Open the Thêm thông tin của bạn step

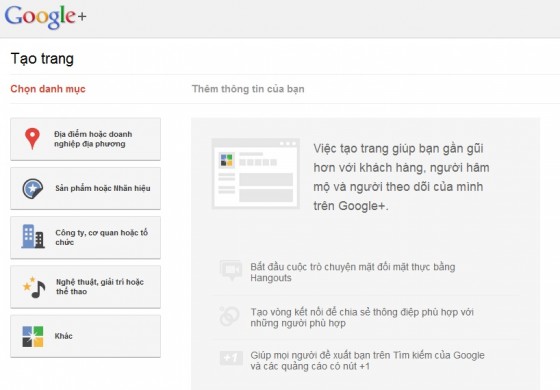248,89
